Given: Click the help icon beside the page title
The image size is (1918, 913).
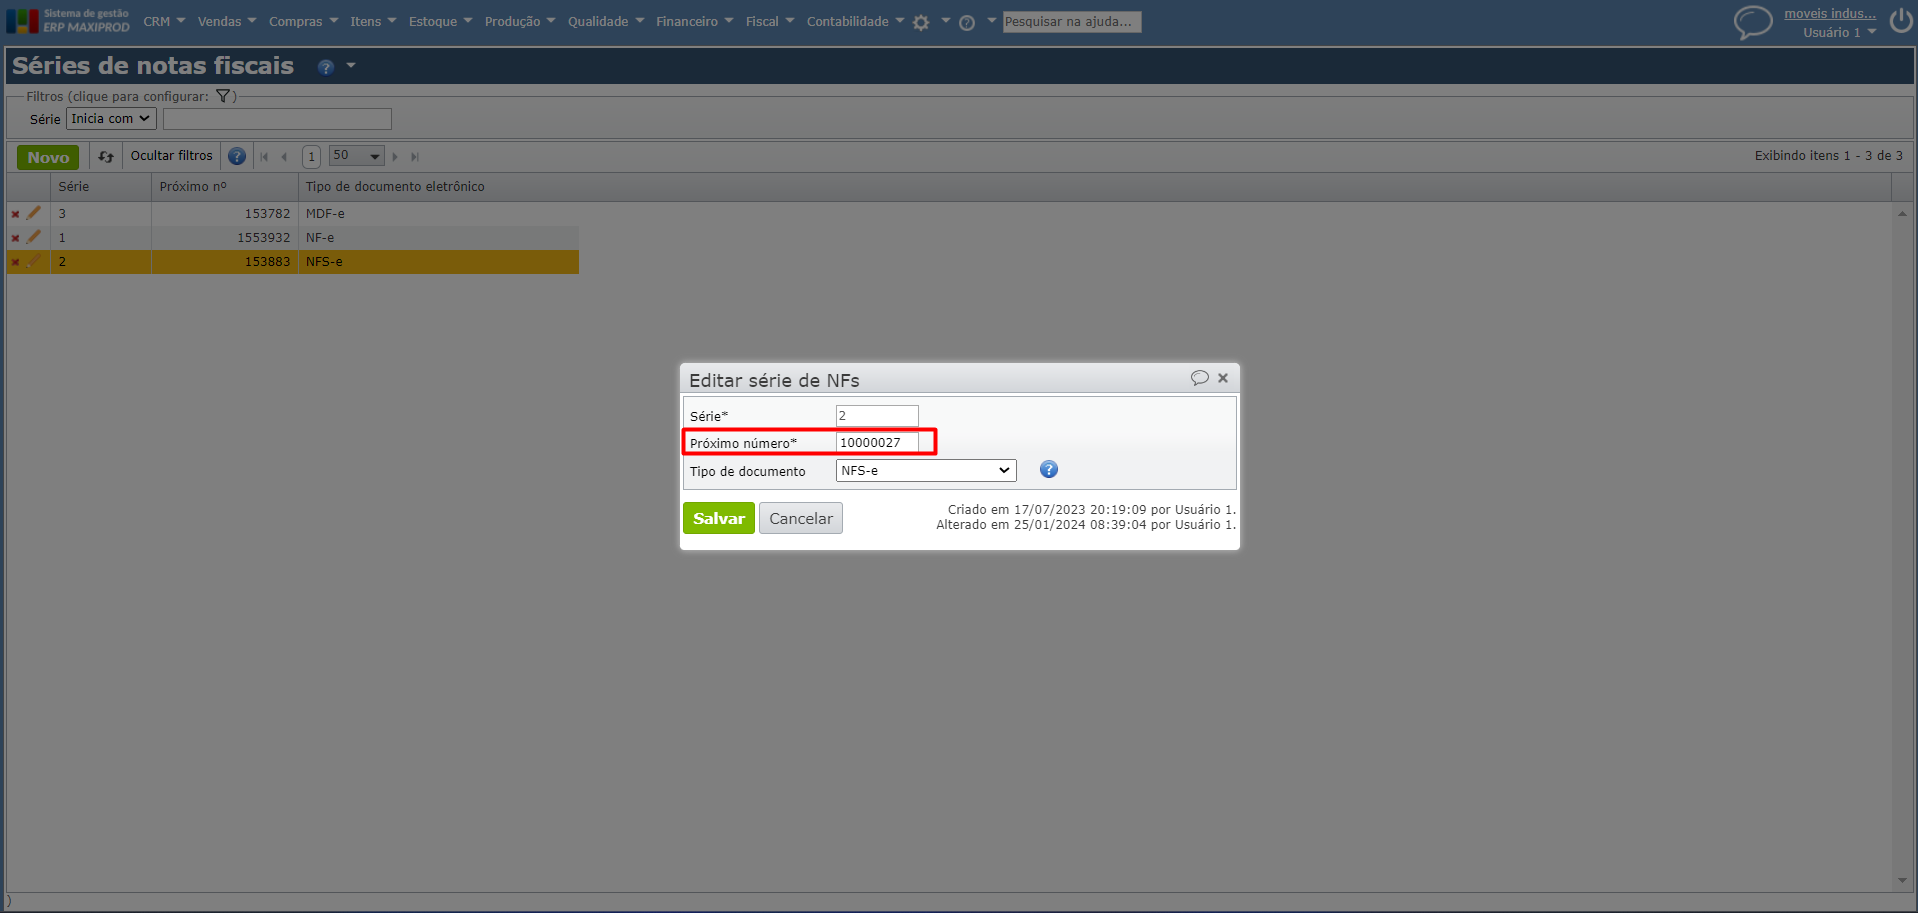Looking at the screenshot, I should (326, 67).
